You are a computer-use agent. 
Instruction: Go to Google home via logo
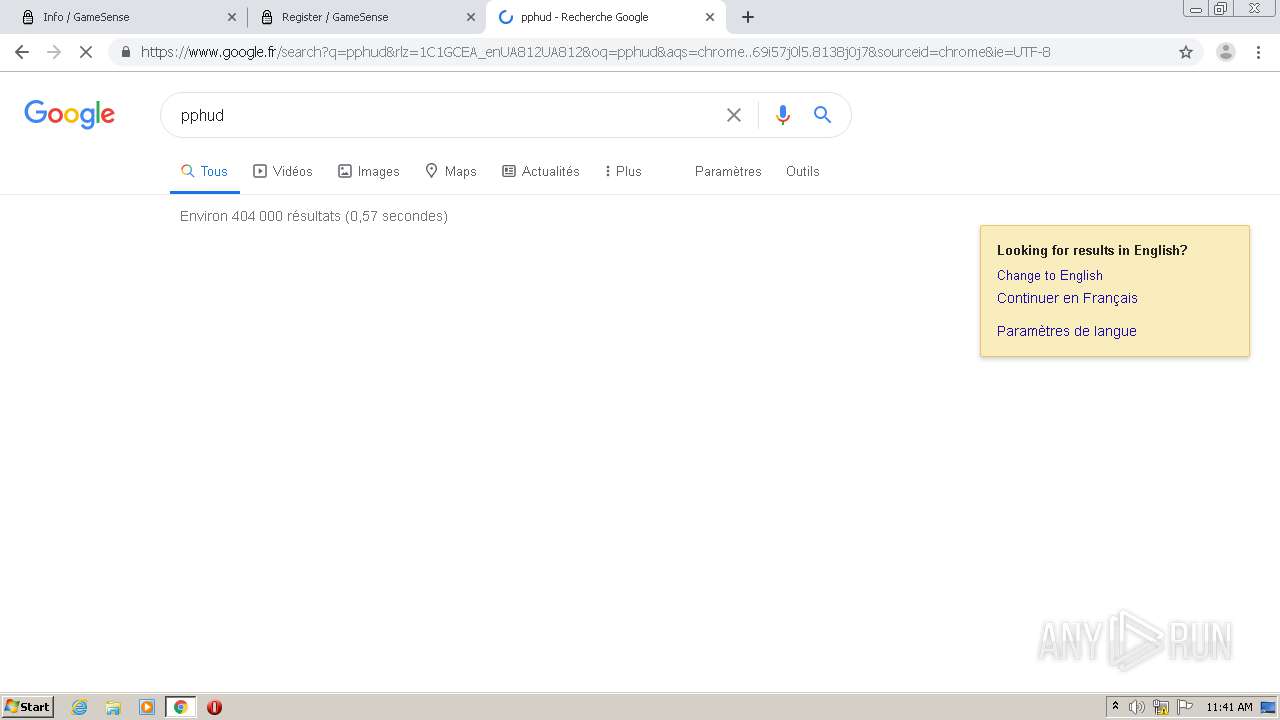tap(70, 115)
